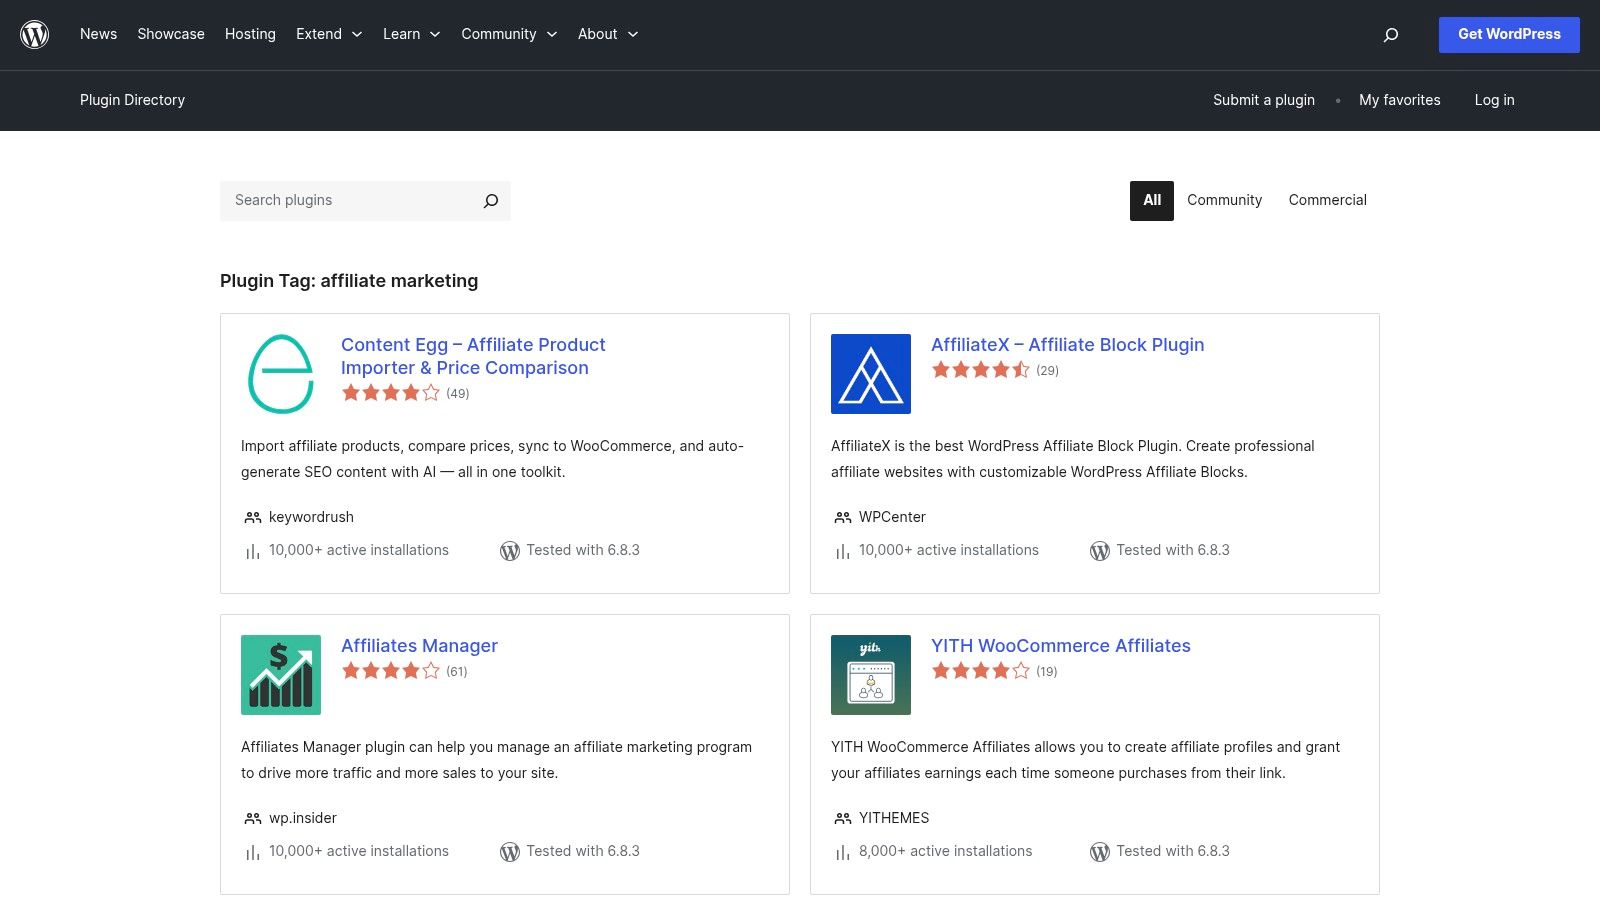This screenshot has width=1600, height=900.
Task: Select the Commercial filter tab
Action: [1327, 200]
